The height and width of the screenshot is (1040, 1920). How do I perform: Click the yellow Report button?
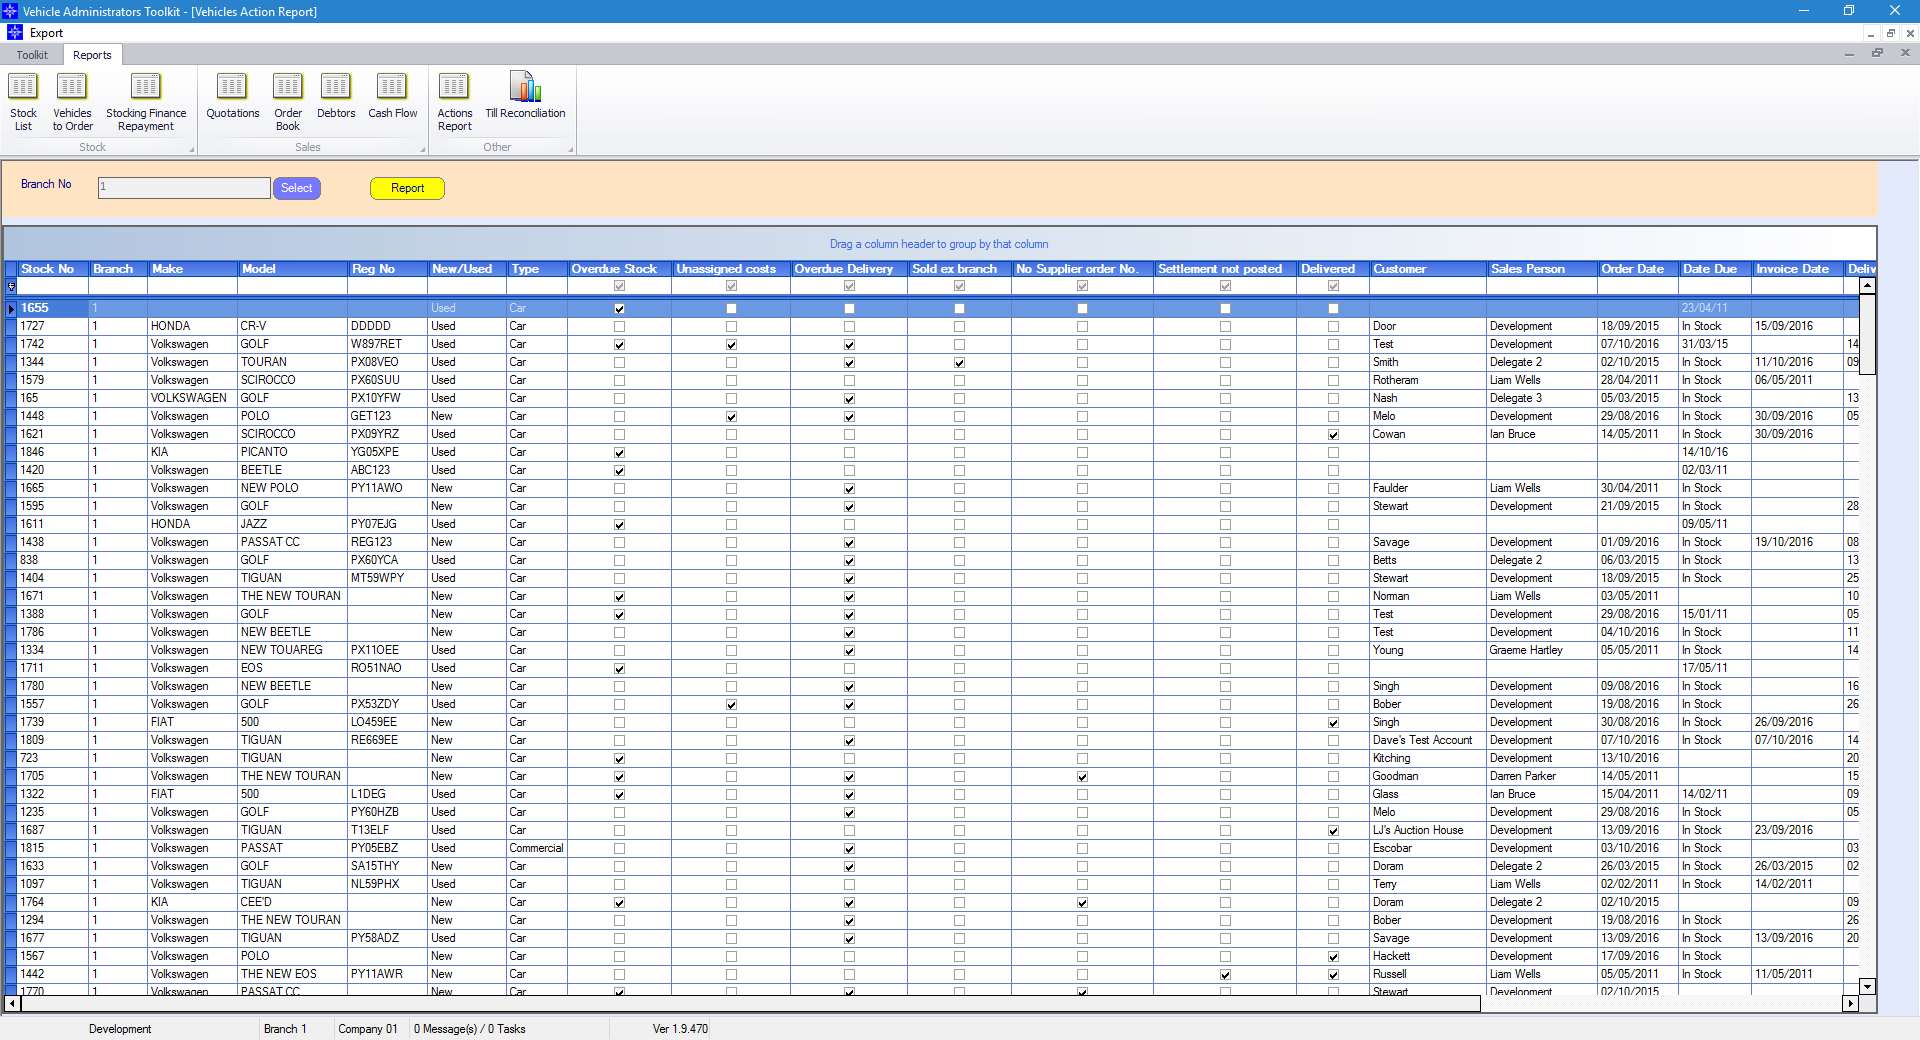[407, 188]
